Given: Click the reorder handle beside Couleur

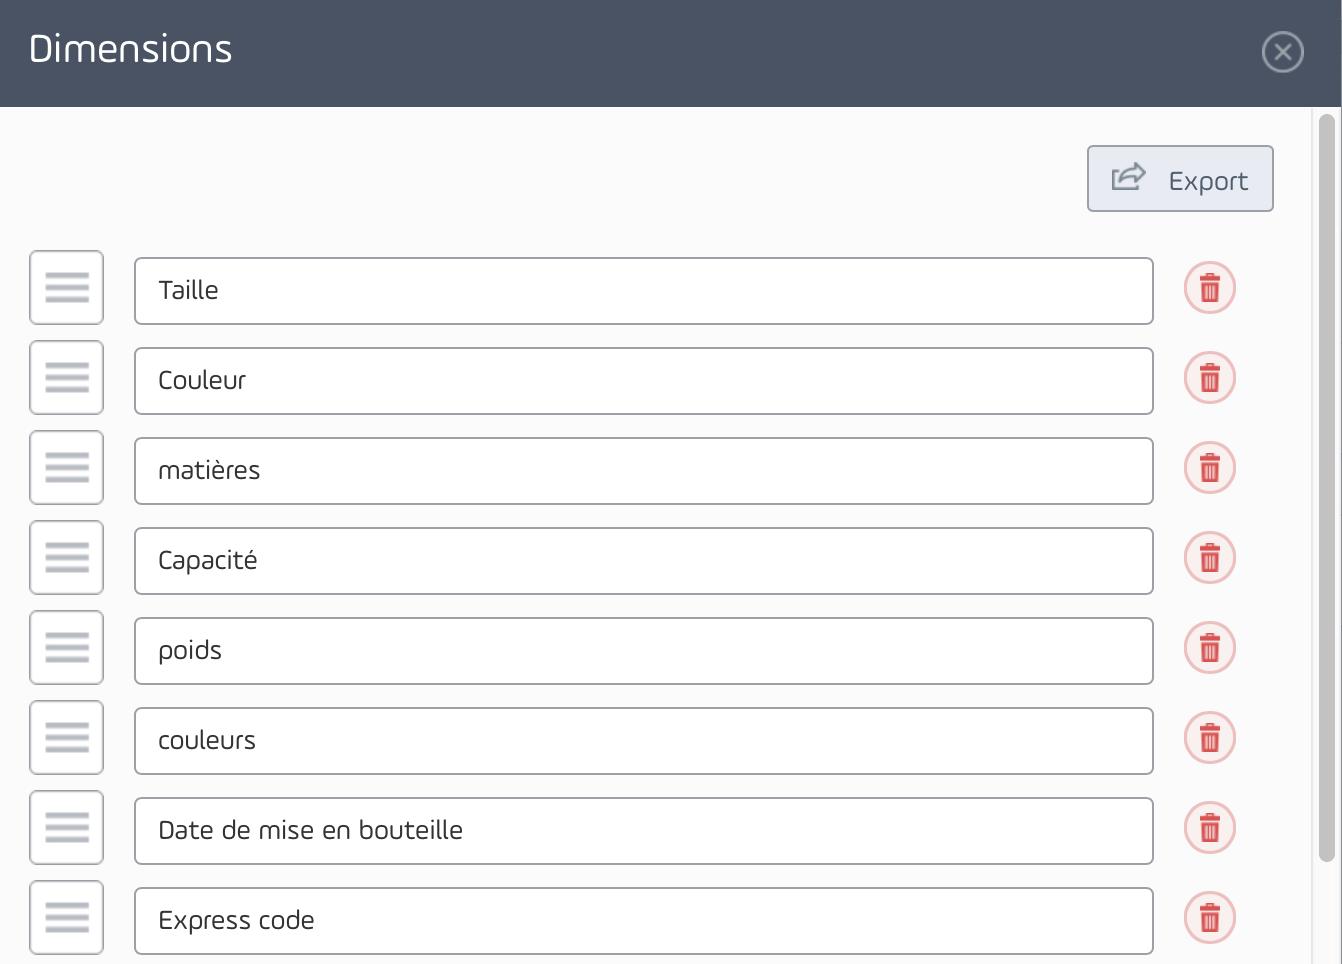Looking at the screenshot, I should (67, 378).
